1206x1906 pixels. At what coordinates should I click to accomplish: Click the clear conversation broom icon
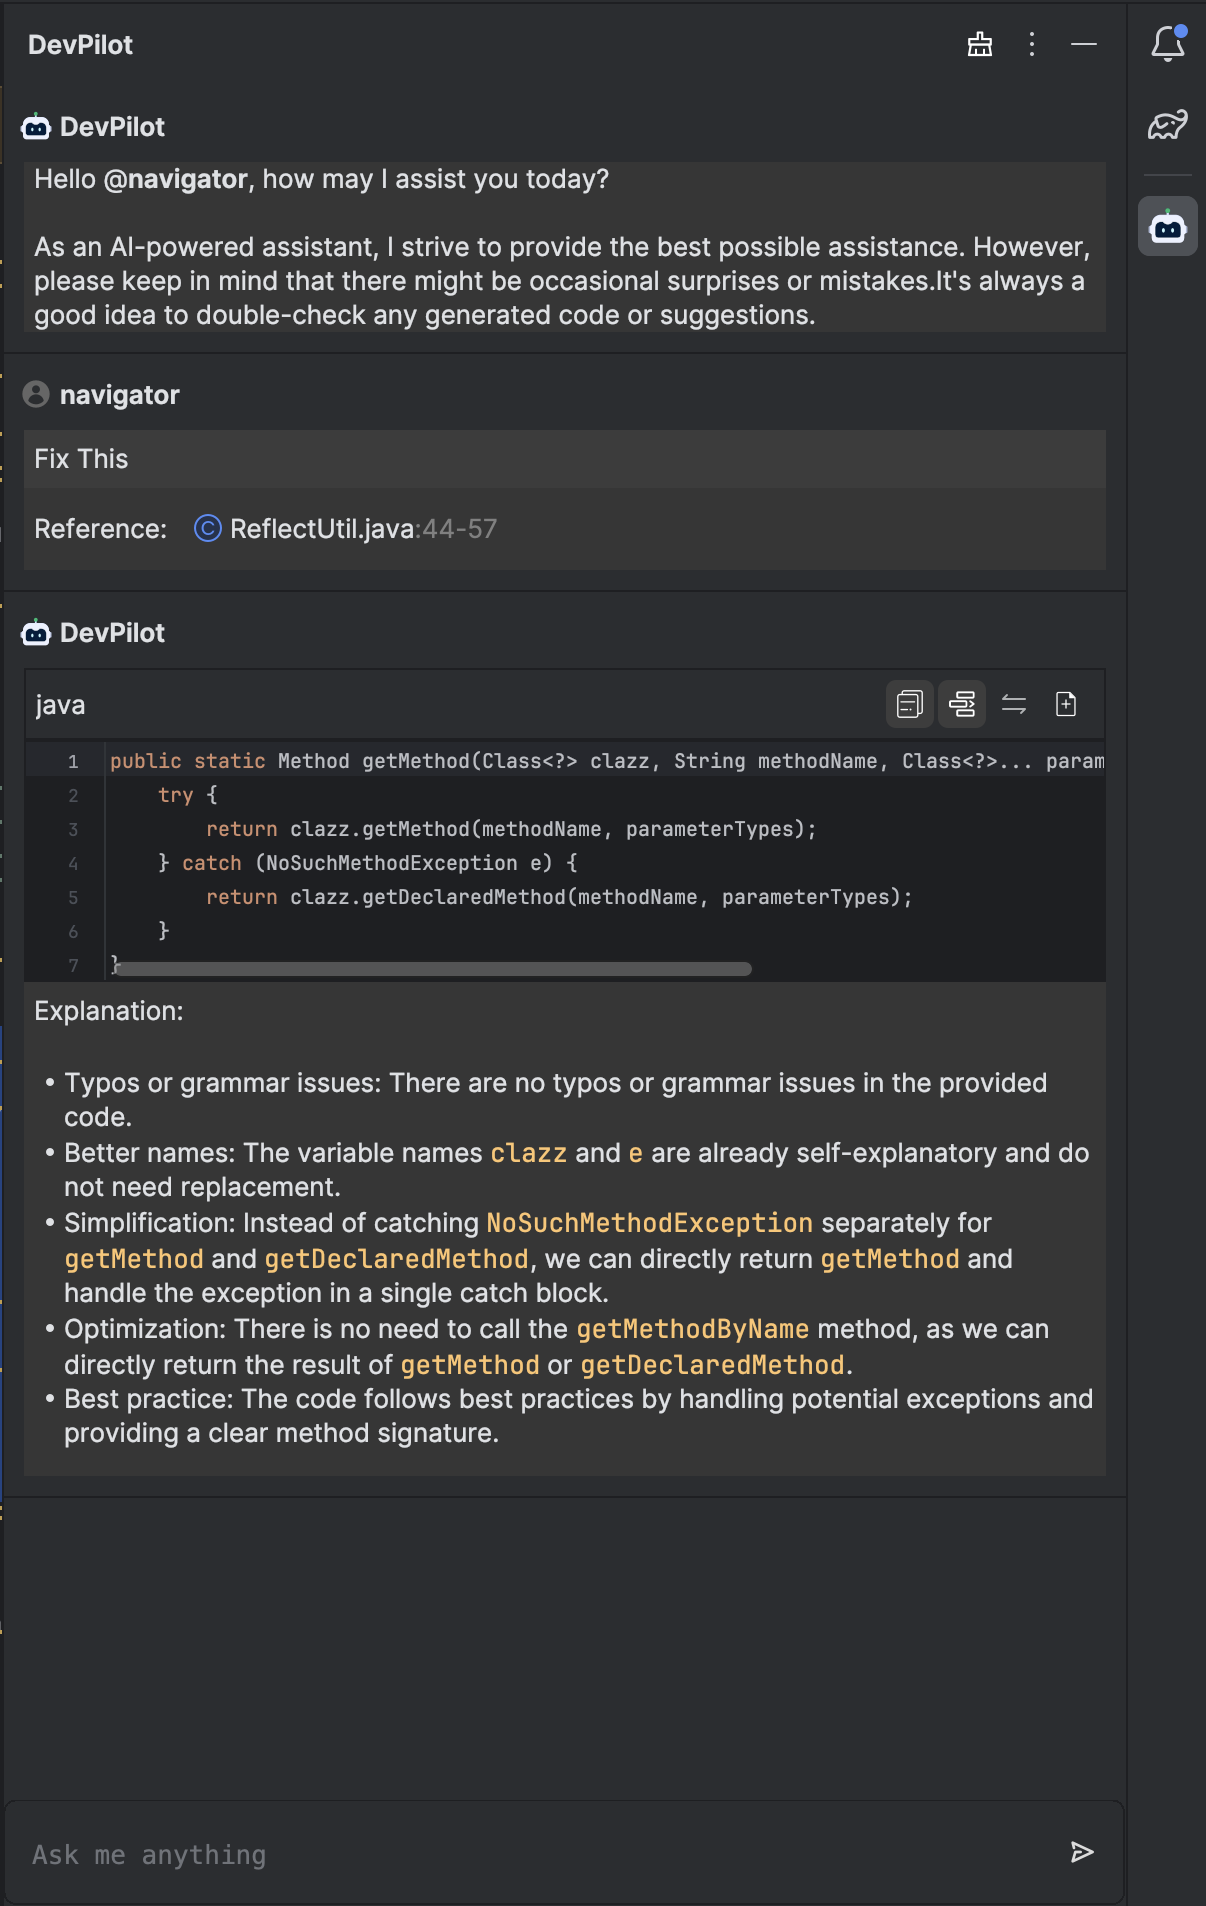pos(980,44)
